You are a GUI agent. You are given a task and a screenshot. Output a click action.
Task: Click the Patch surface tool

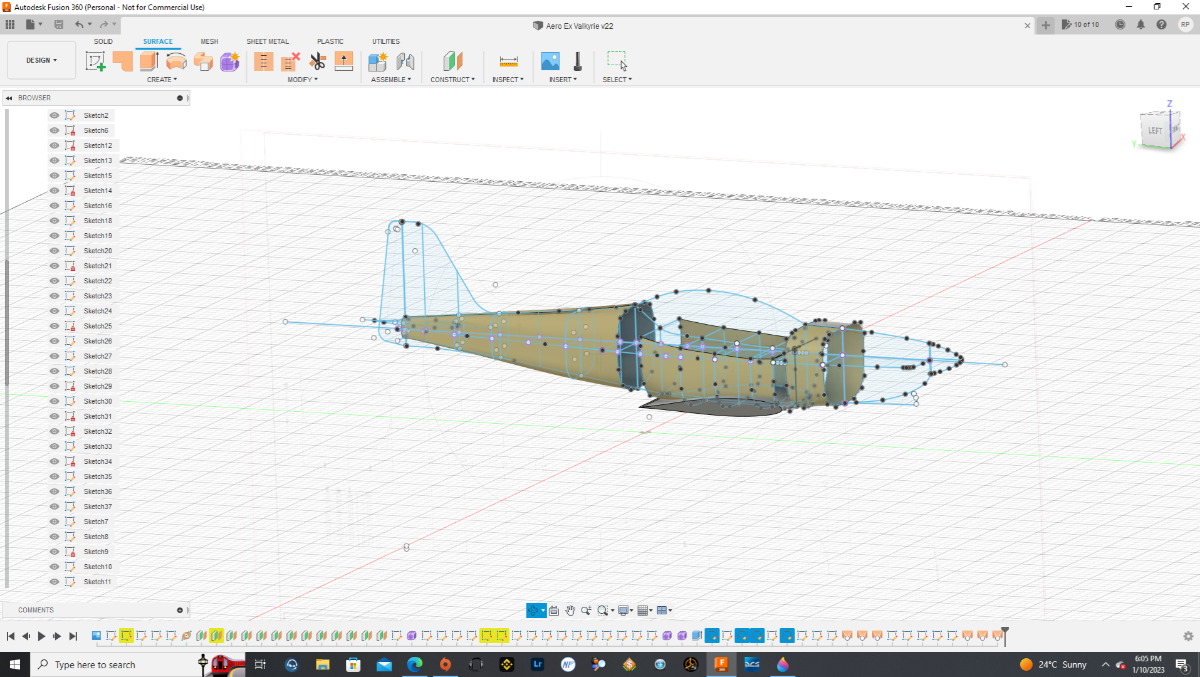pos(123,62)
